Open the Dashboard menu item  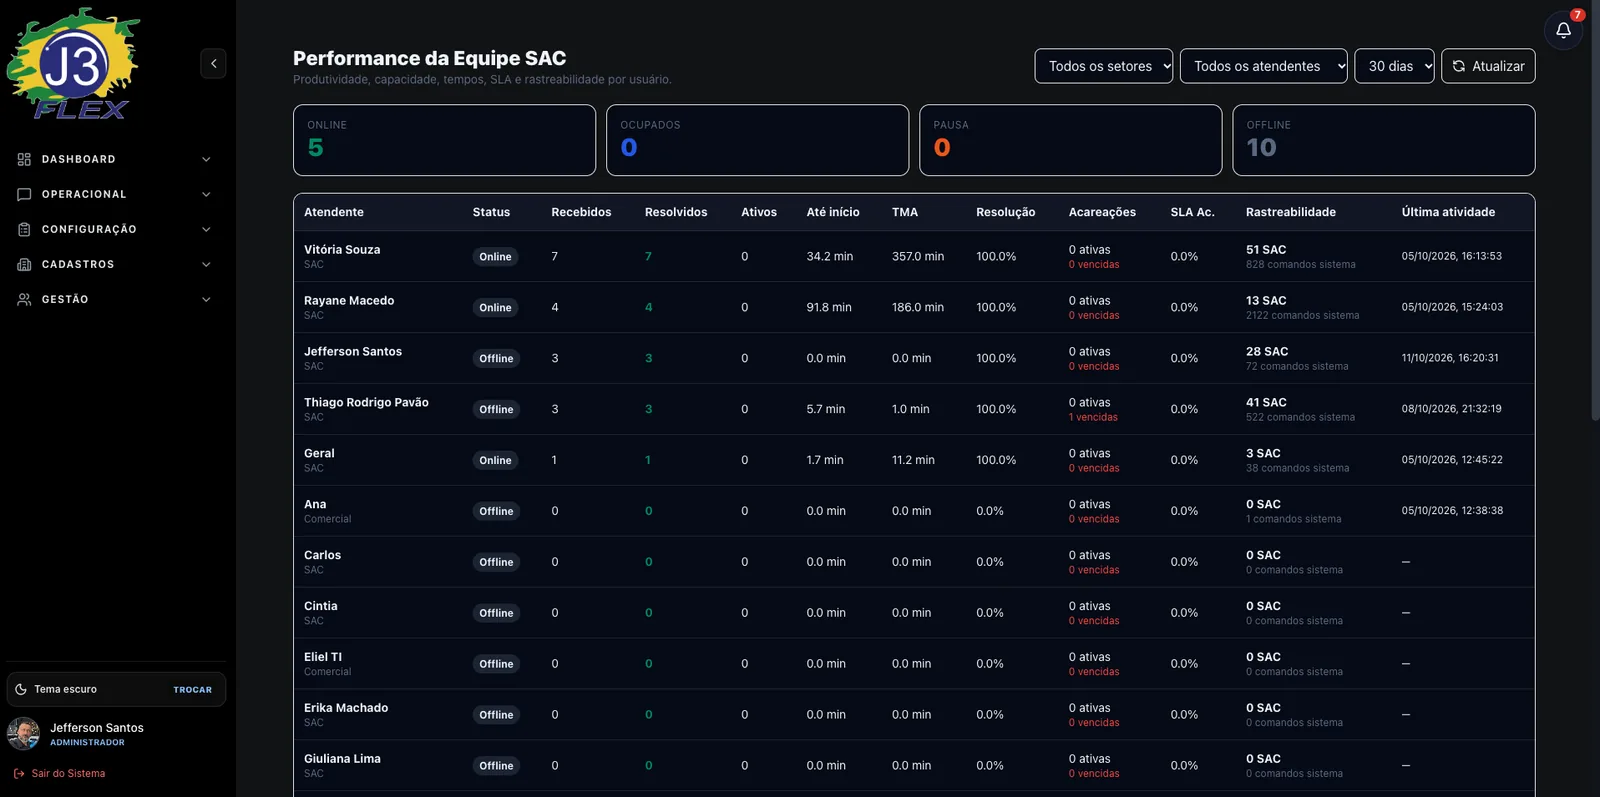point(115,159)
